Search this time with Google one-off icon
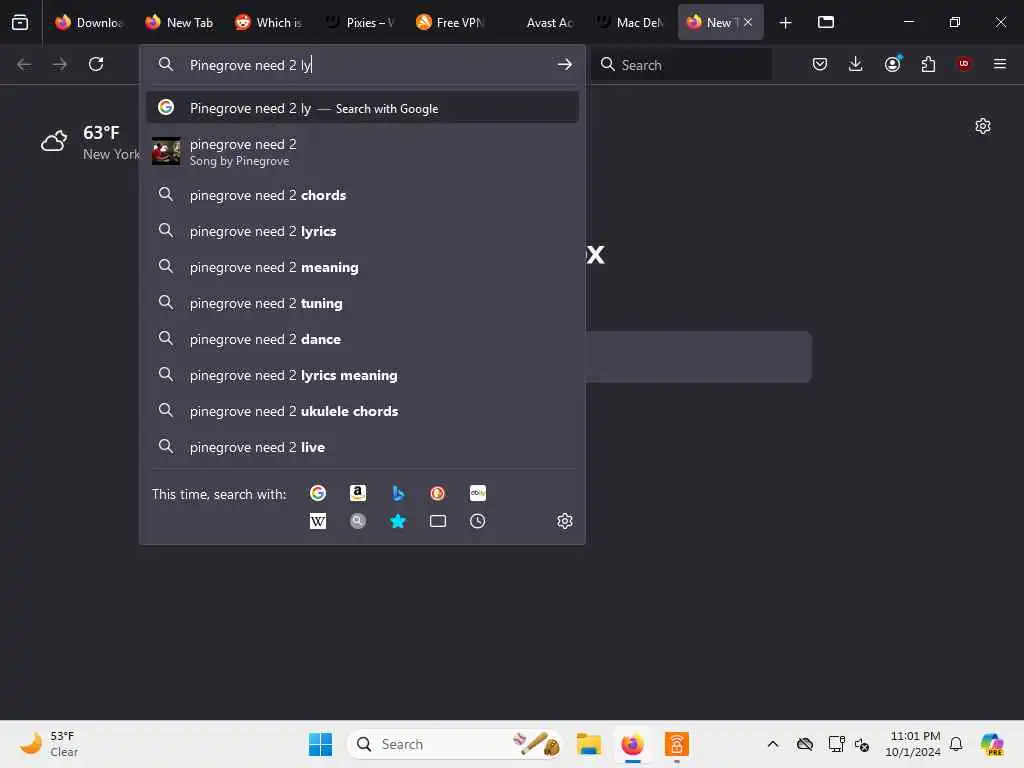 [x=318, y=493]
